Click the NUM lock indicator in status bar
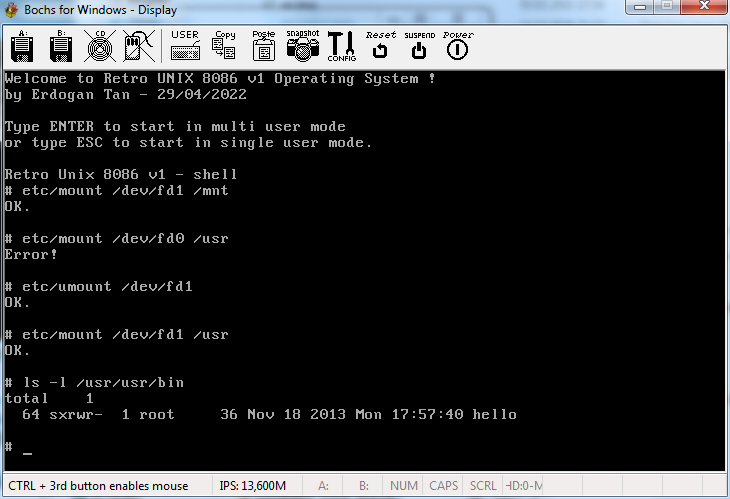Image resolution: width=730 pixels, height=499 pixels. [x=404, y=486]
